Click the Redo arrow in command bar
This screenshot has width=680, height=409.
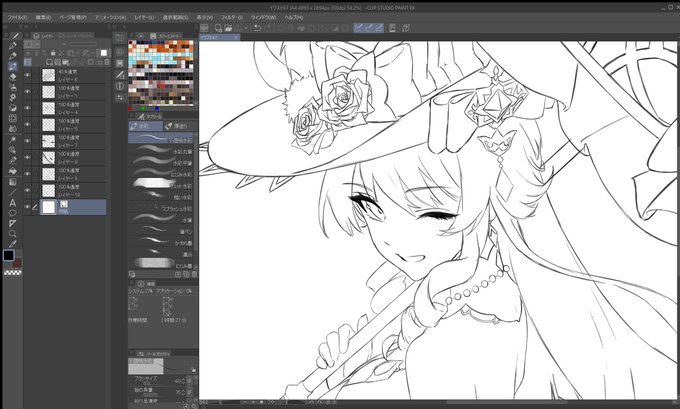coord(268,28)
